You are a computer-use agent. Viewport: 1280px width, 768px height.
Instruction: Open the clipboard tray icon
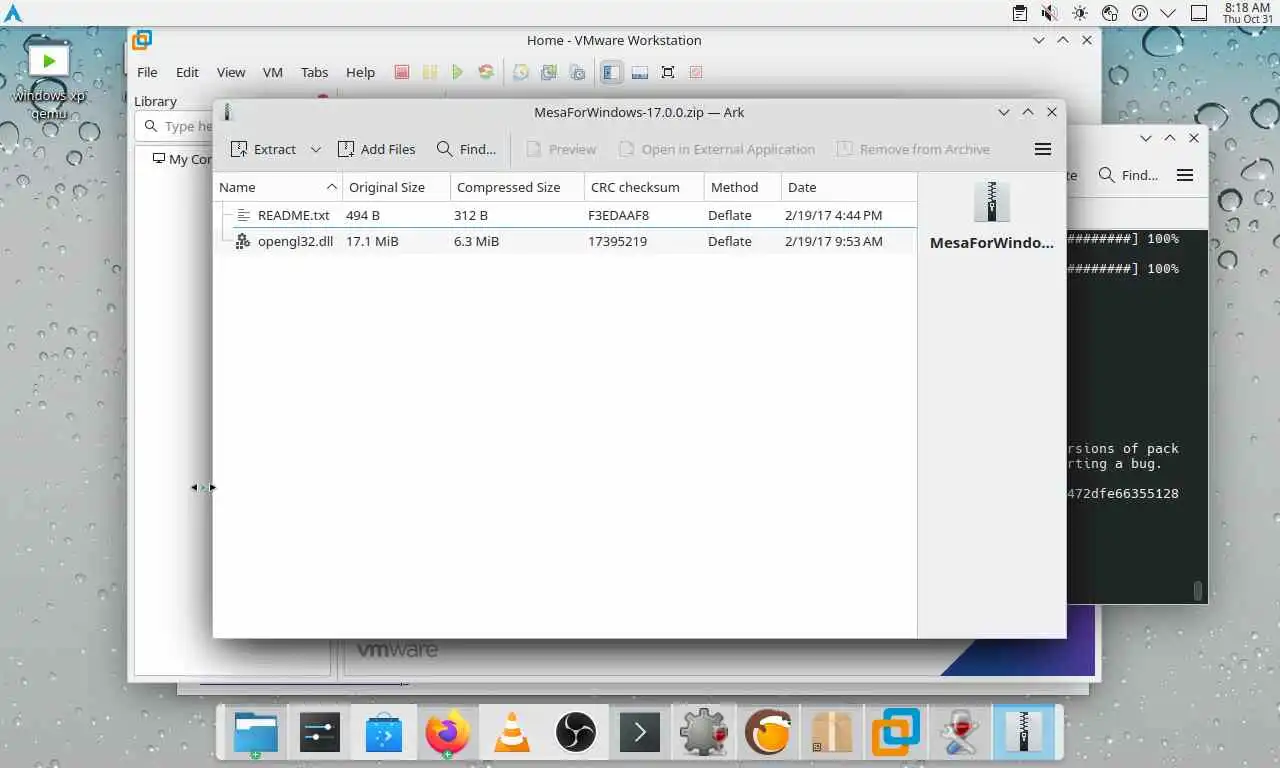click(x=1019, y=13)
